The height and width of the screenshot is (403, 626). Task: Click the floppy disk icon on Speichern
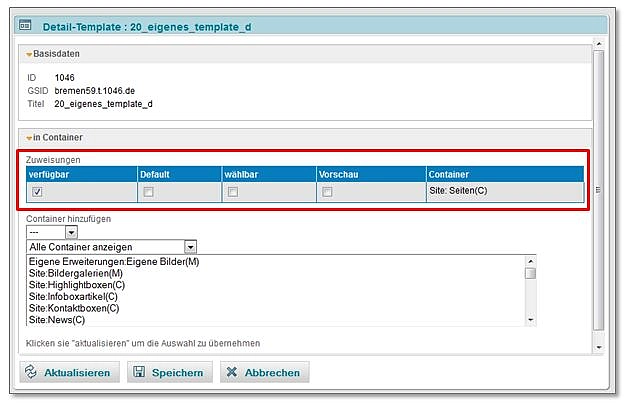[x=139, y=373]
